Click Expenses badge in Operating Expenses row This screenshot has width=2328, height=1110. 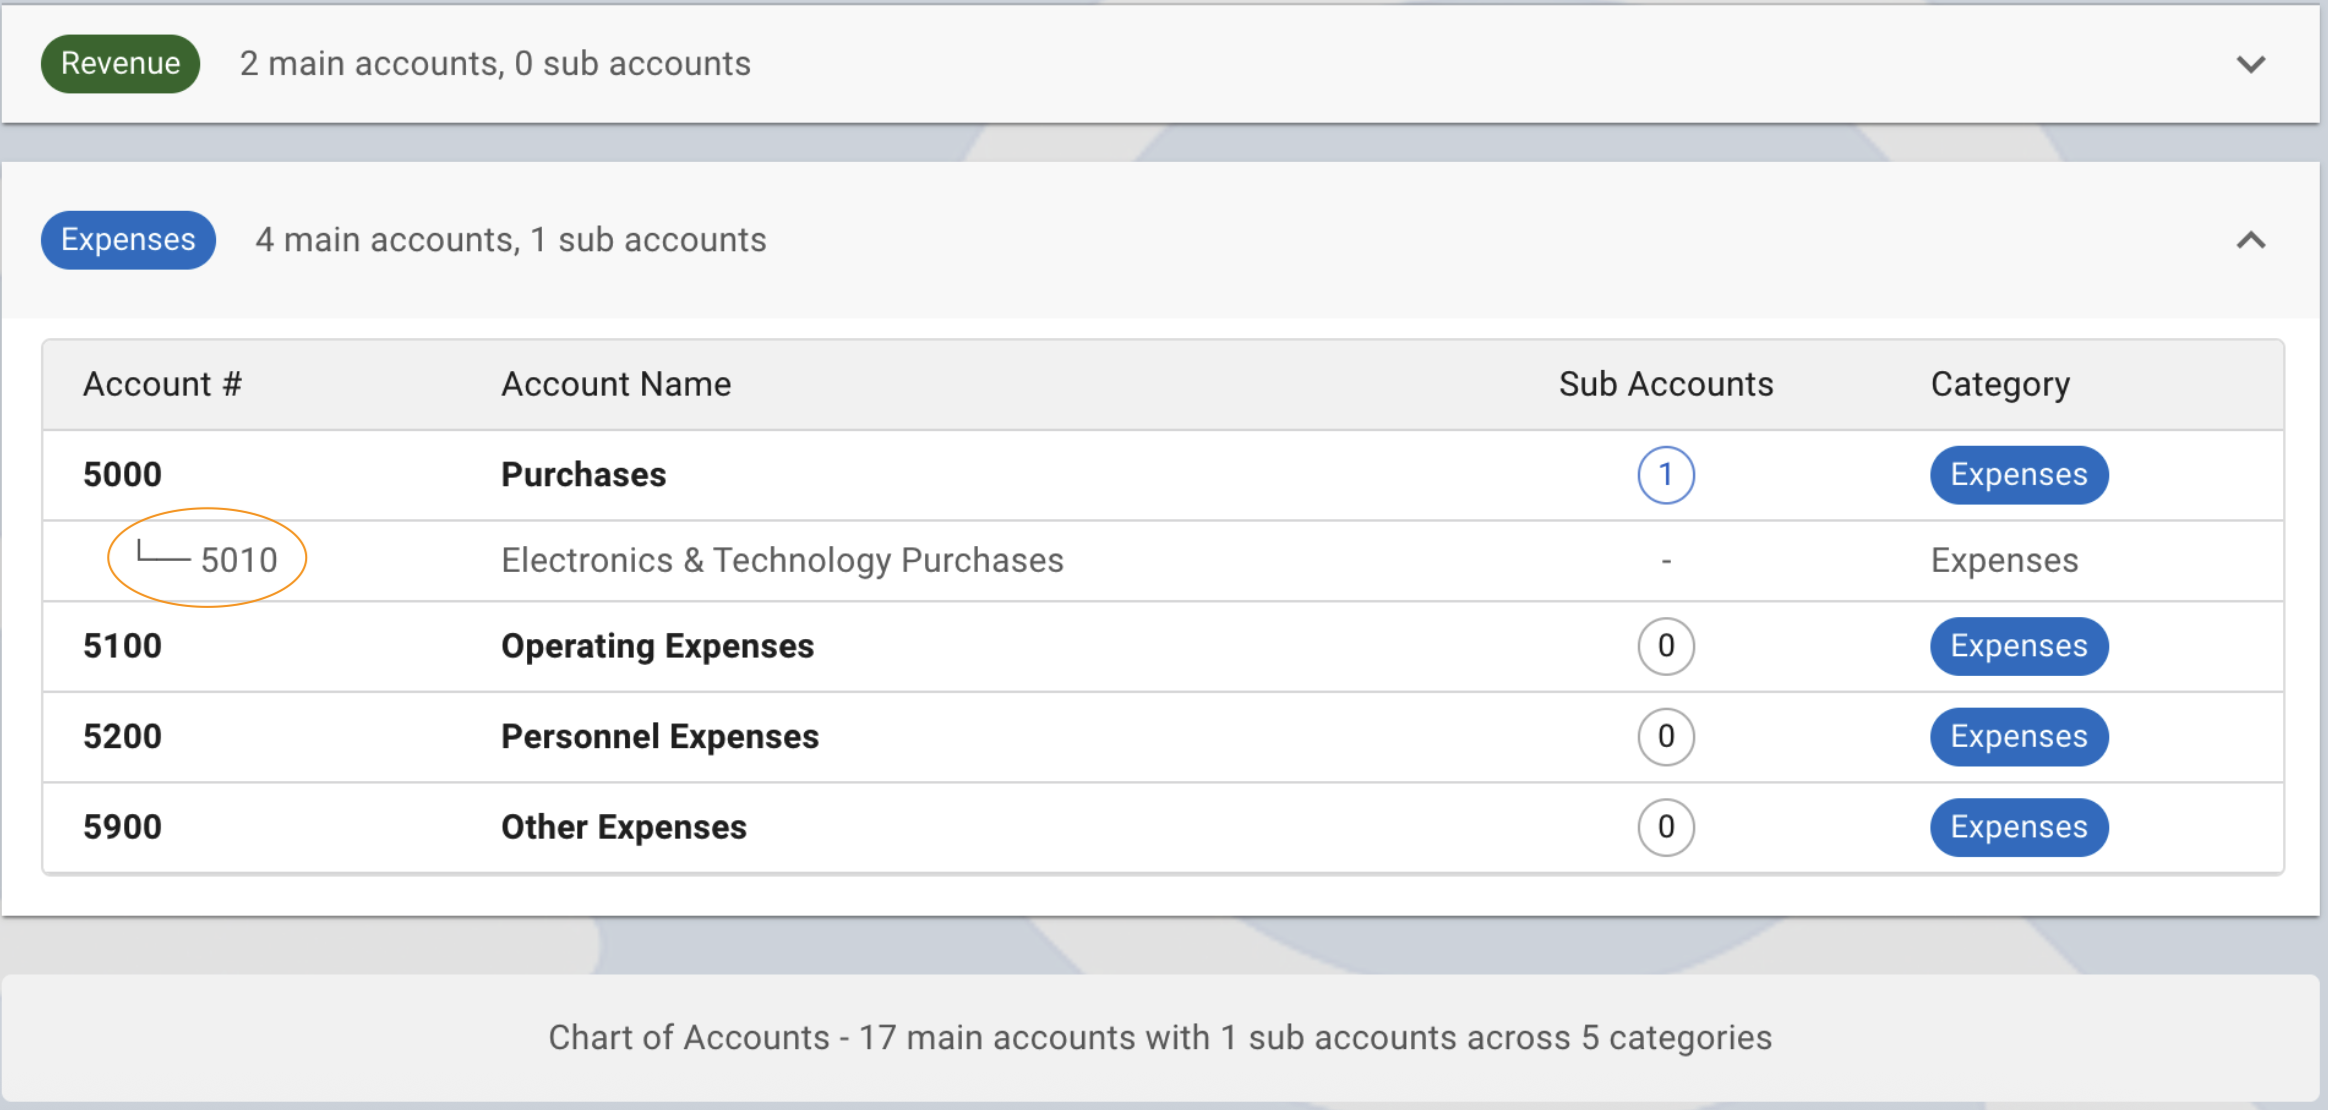point(2019,646)
